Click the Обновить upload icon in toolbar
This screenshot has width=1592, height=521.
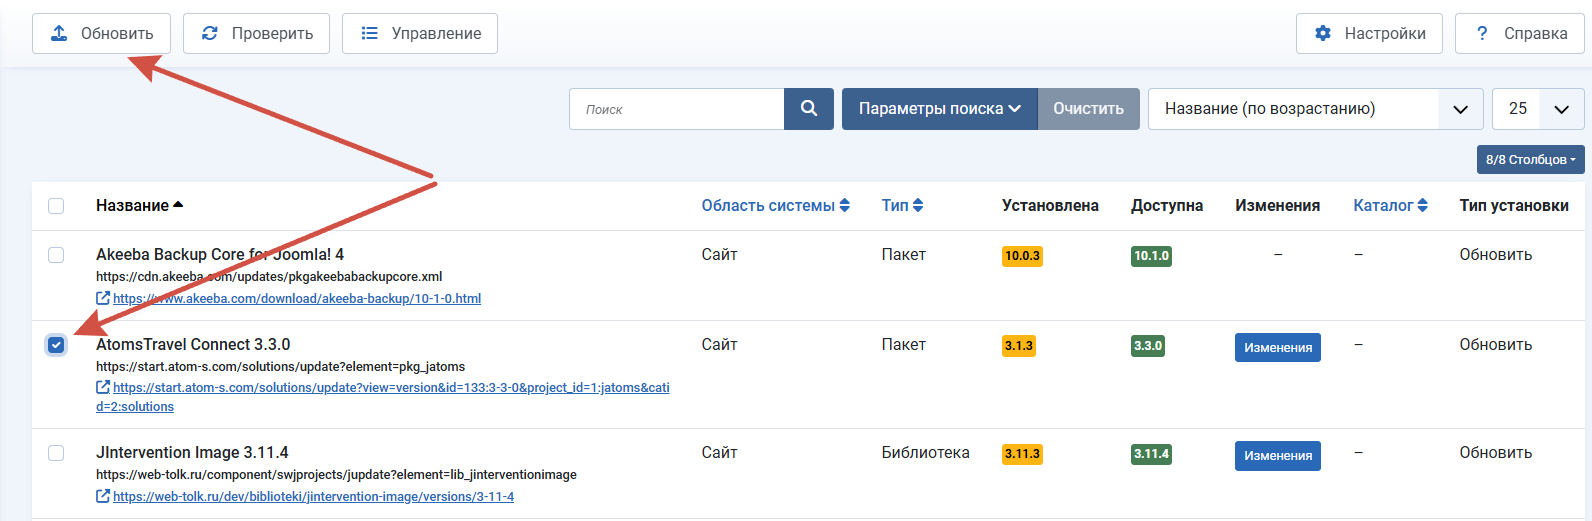[x=59, y=33]
